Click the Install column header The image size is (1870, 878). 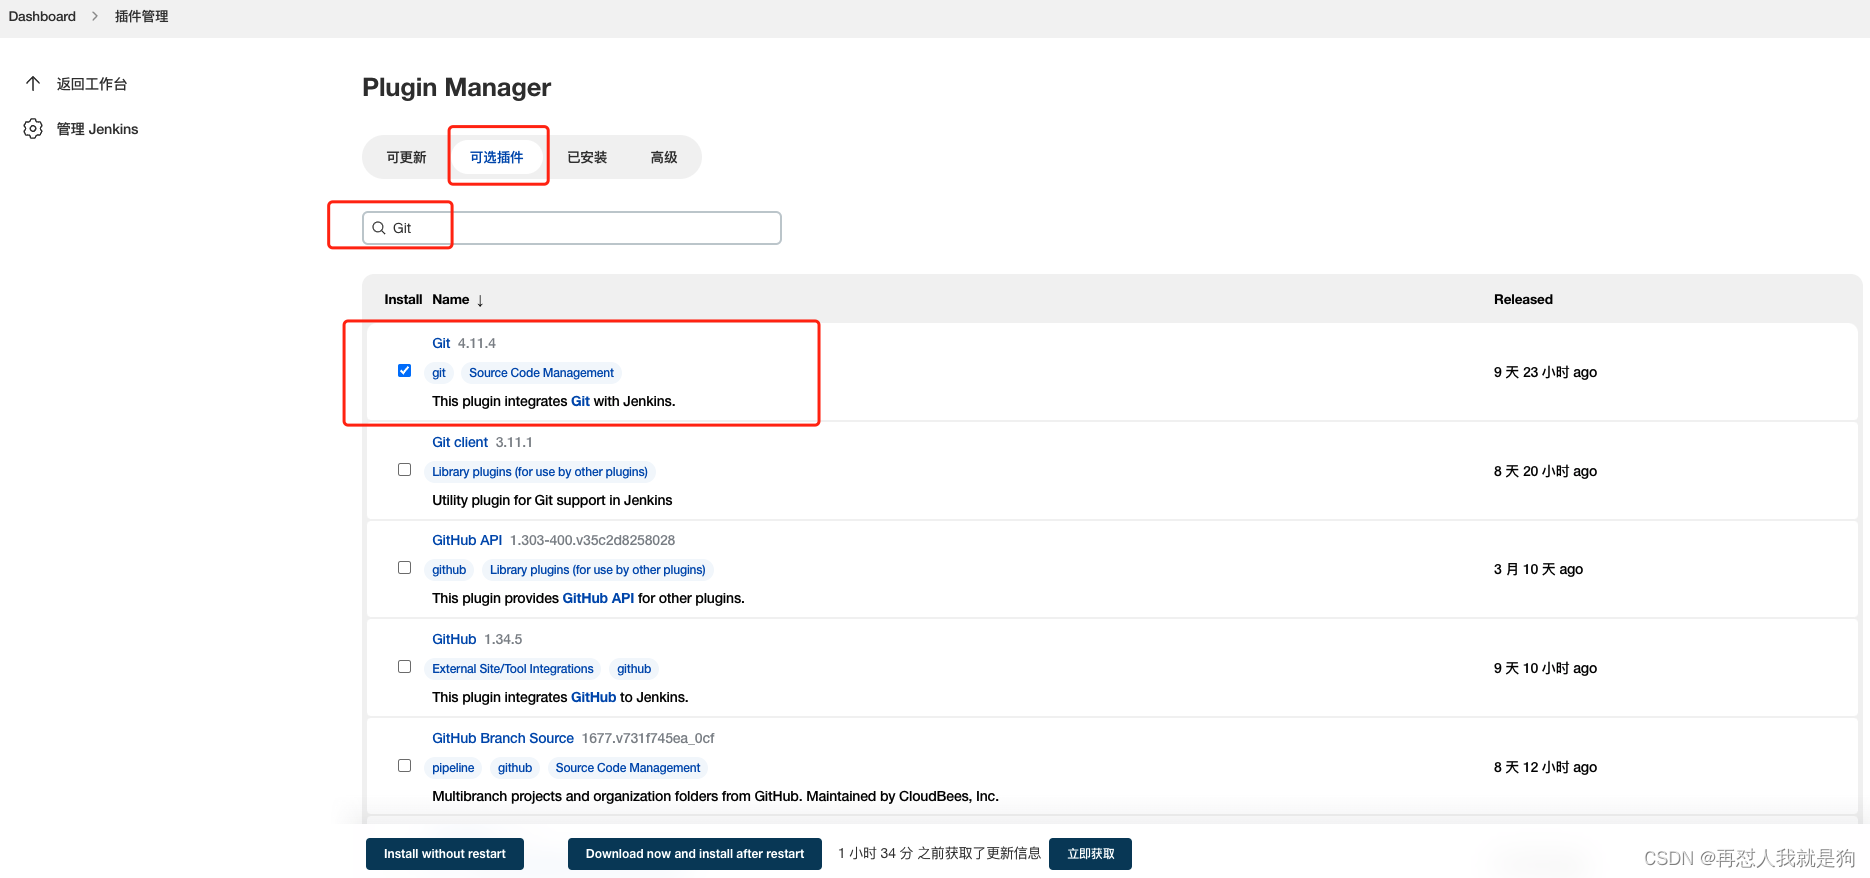[x=403, y=299]
